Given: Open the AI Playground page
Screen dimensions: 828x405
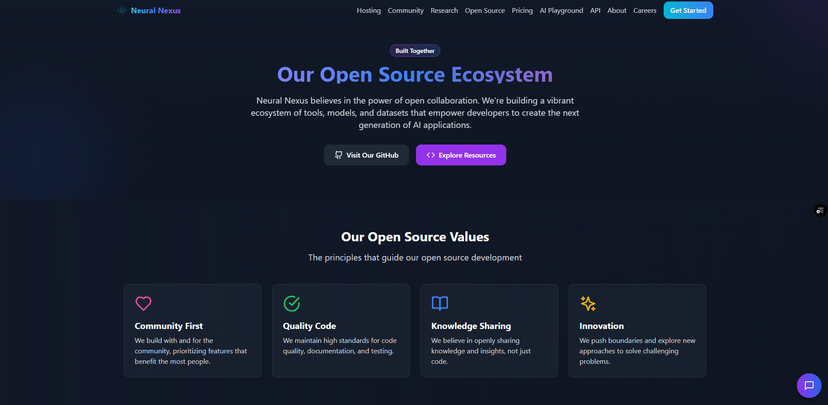Looking at the screenshot, I should pos(561,11).
